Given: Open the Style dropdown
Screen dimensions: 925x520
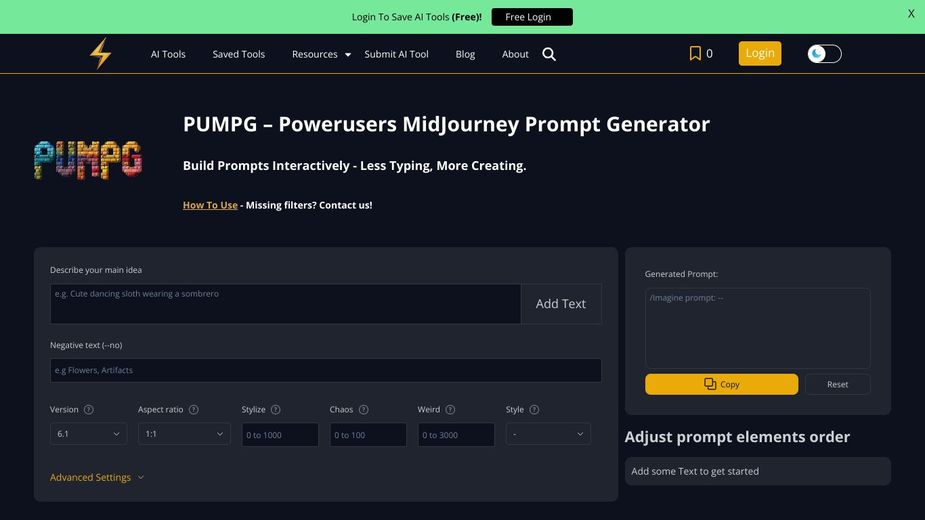Looking at the screenshot, I should coord(548,434).
